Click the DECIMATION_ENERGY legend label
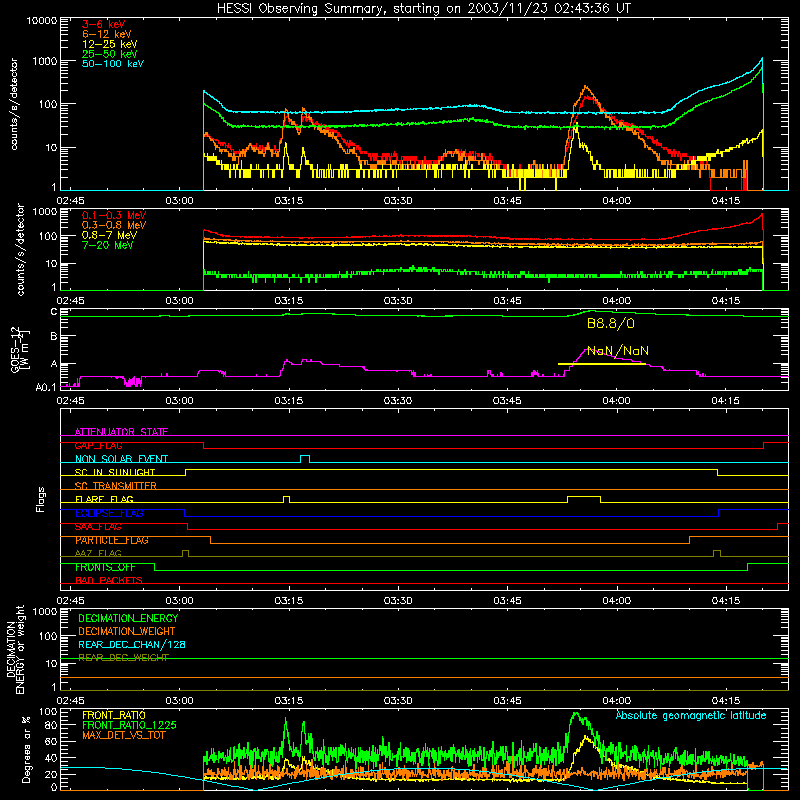The width and height of the screenshot is (800, 800). coord(128,618)
